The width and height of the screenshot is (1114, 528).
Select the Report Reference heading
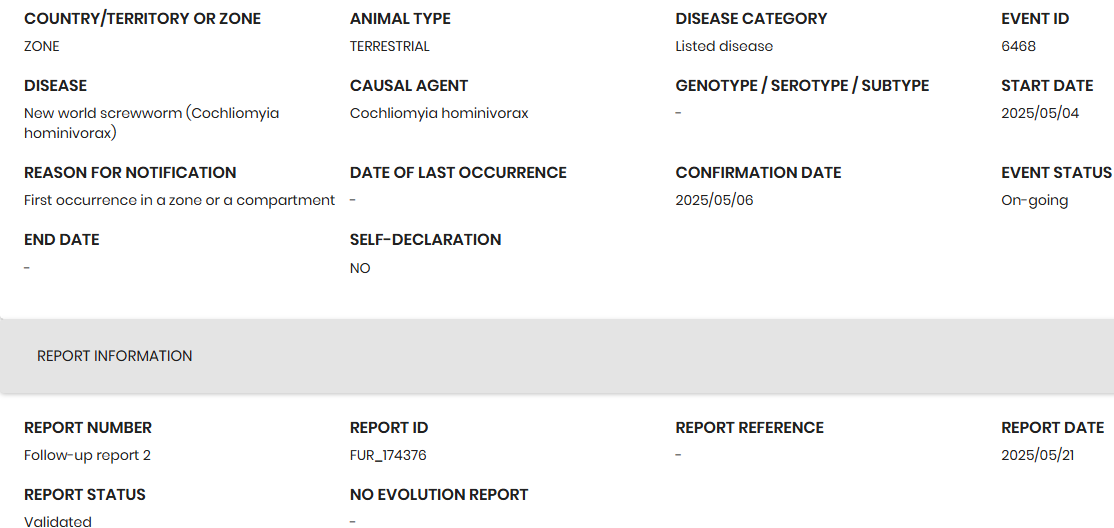coord(749,428)
